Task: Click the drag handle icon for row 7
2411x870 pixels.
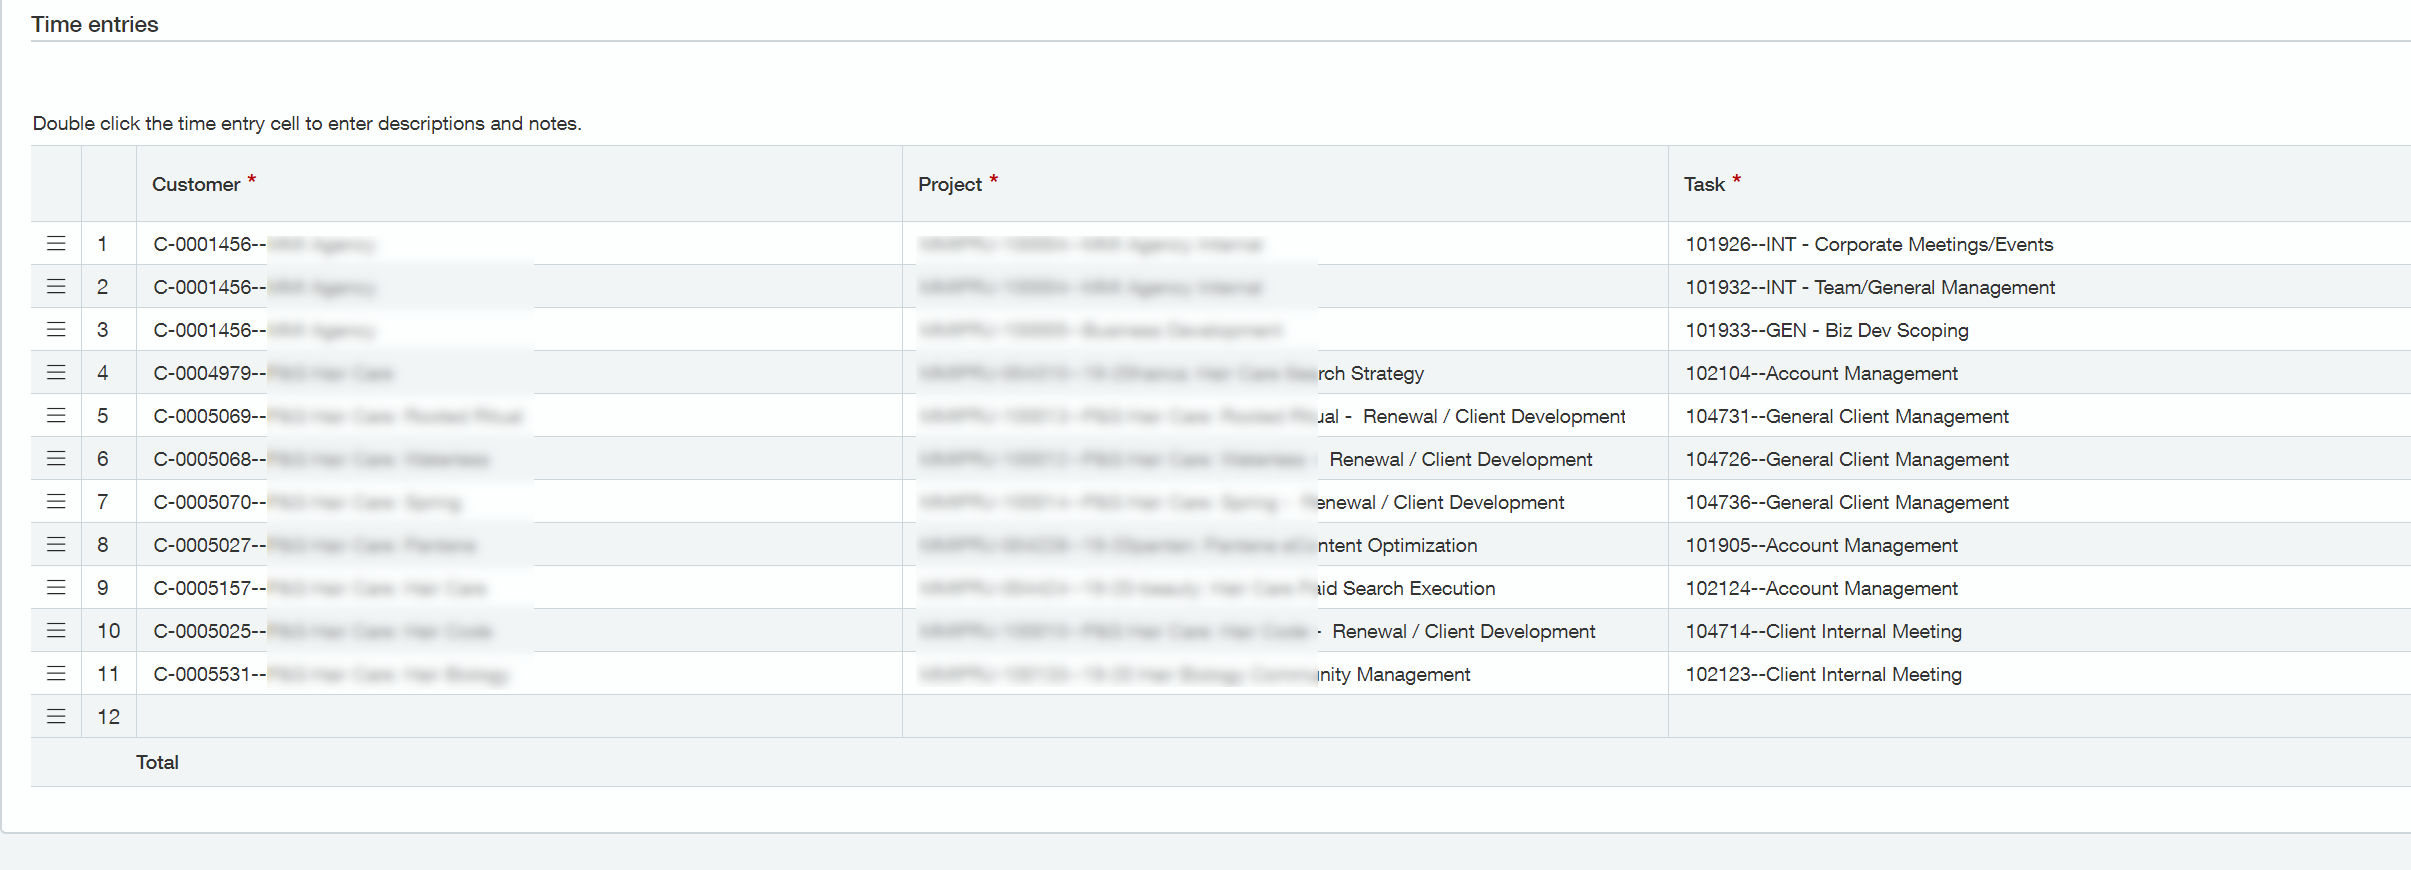Action: click(56, 502)
